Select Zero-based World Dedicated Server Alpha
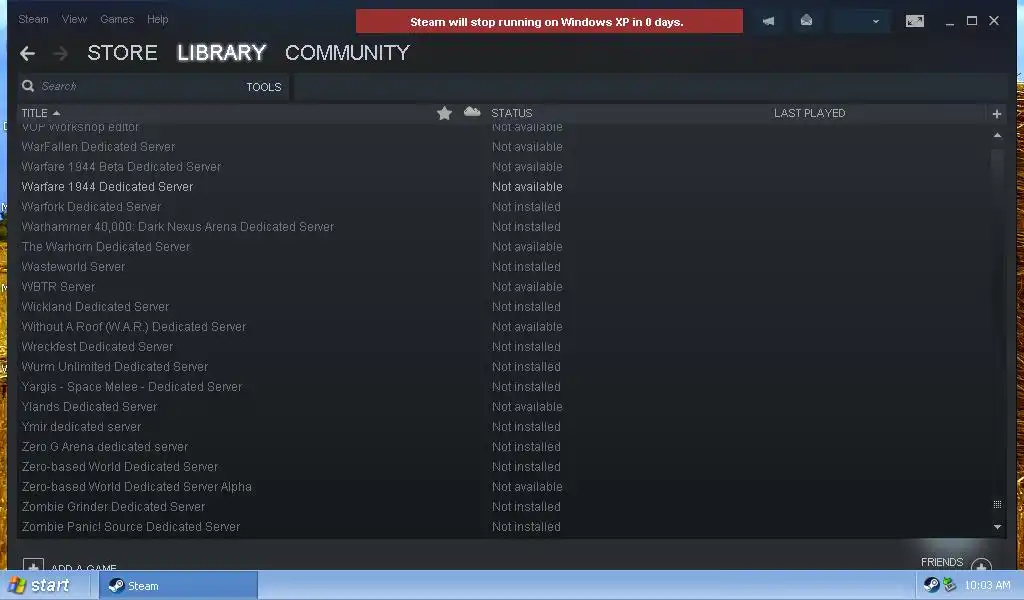 click(136, 487)
